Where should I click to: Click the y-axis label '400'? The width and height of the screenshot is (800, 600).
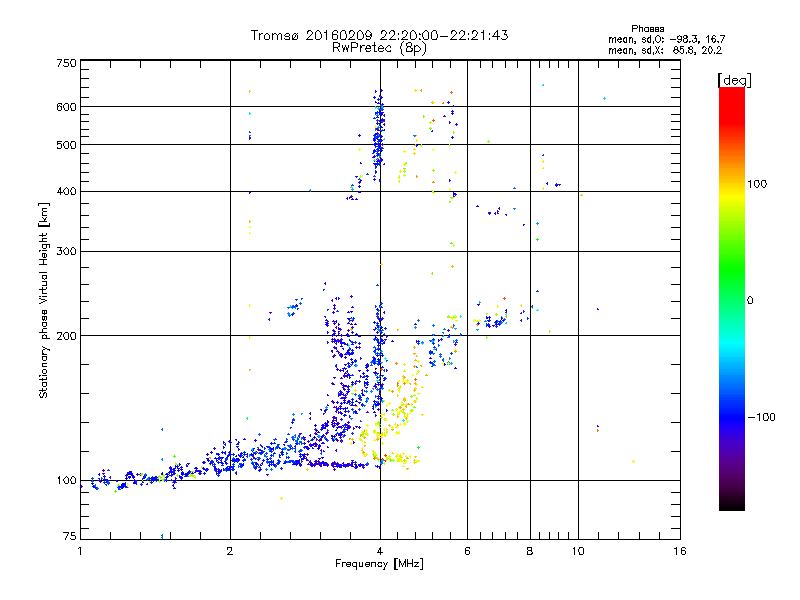[66, 191]
